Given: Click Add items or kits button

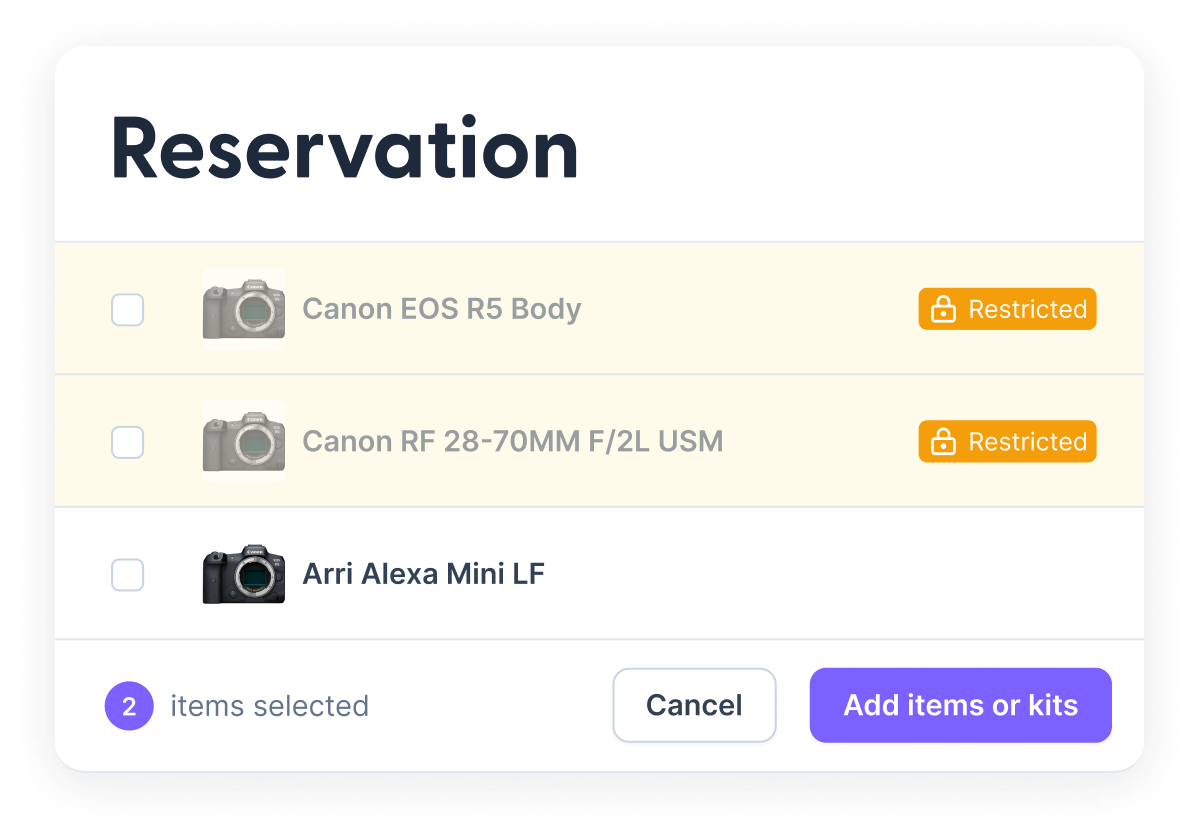Looking at the screenshot, I should pyautogui.click(x=960, y=705).
